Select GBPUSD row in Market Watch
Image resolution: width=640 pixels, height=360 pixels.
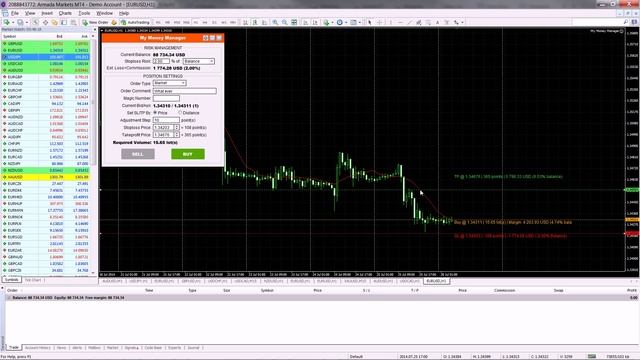46,44
